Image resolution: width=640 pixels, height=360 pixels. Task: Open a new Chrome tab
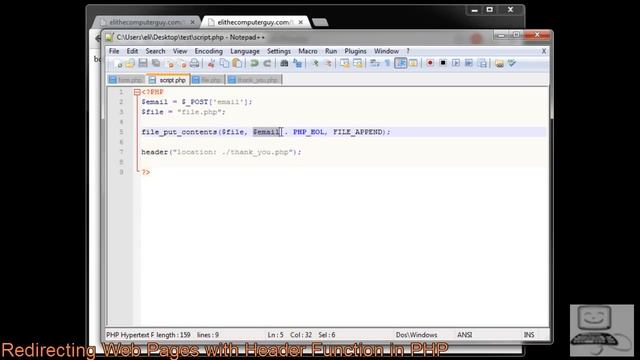pyautogui.click(x=320, y=22)
